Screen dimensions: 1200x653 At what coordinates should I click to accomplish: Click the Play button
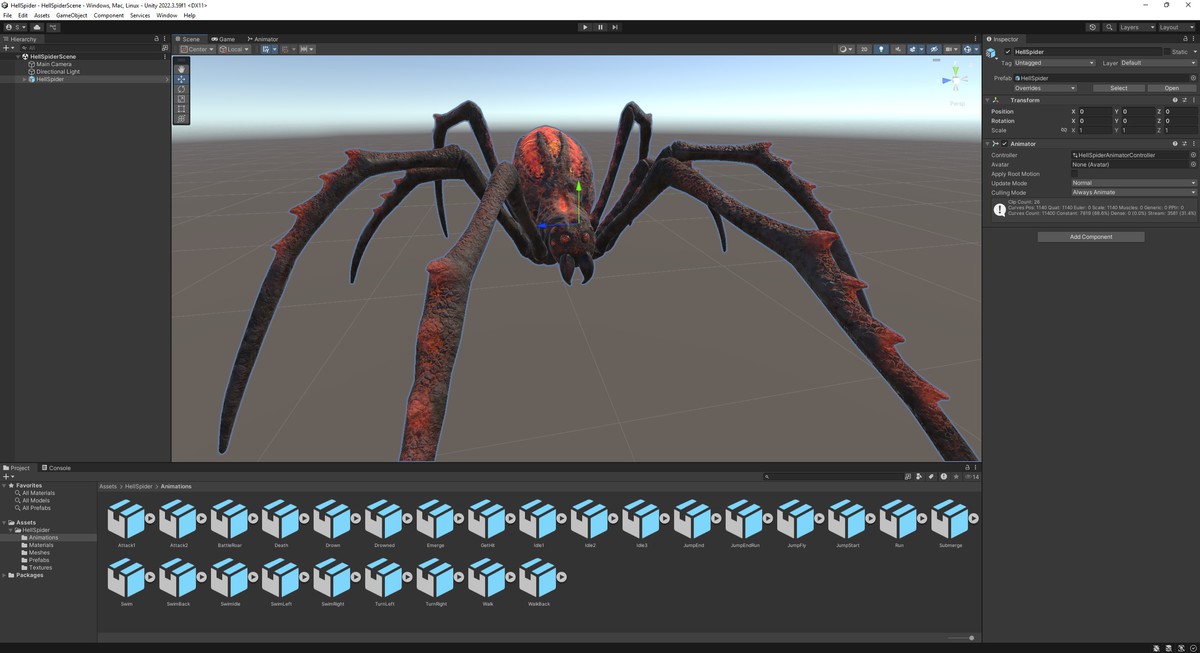(x=585, y=27)
